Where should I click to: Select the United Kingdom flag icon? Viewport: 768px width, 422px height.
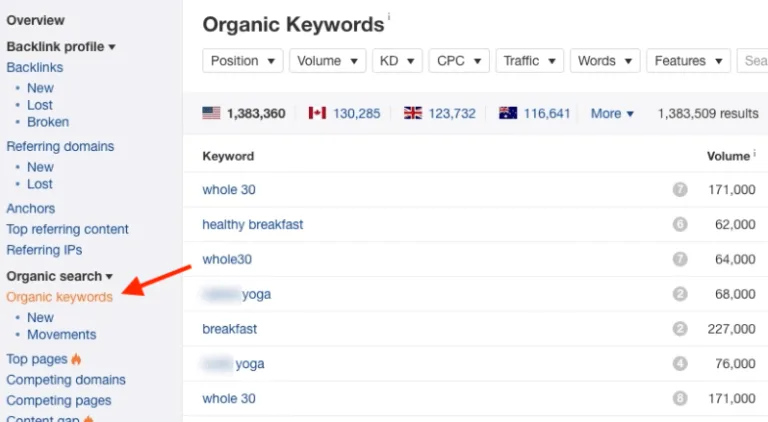pyautogui.click(x=412, y=114)
